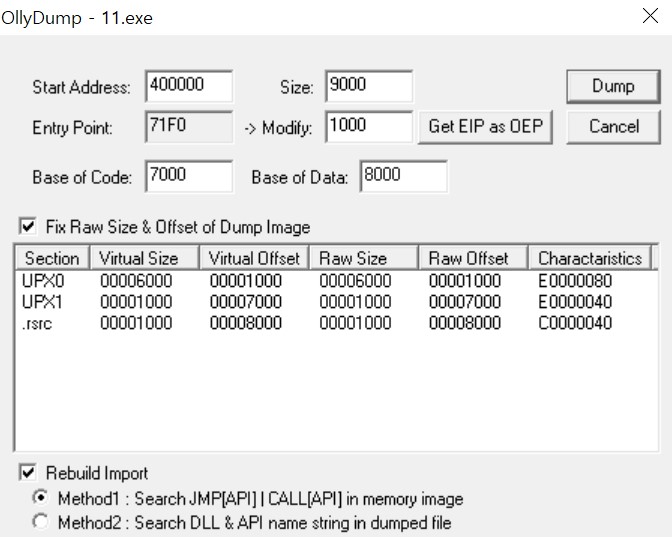
Task: Click UPX0 raw size 00006000
Action: coord(355,281)
